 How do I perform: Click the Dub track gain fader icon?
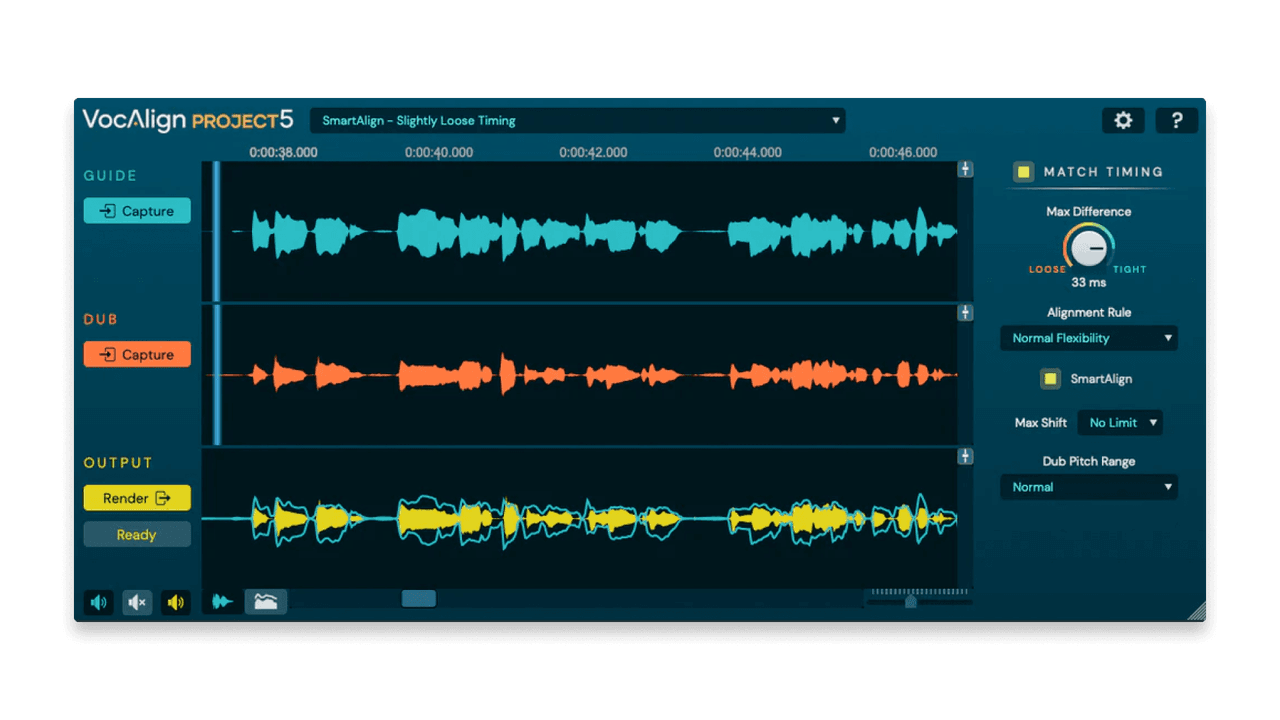tap(965, 312)
